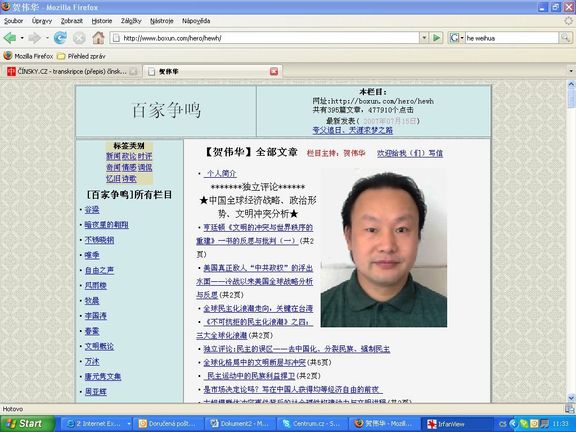Click the green Back arrow button
Viewport: 576px width, 432px height.
coord(10,38)
